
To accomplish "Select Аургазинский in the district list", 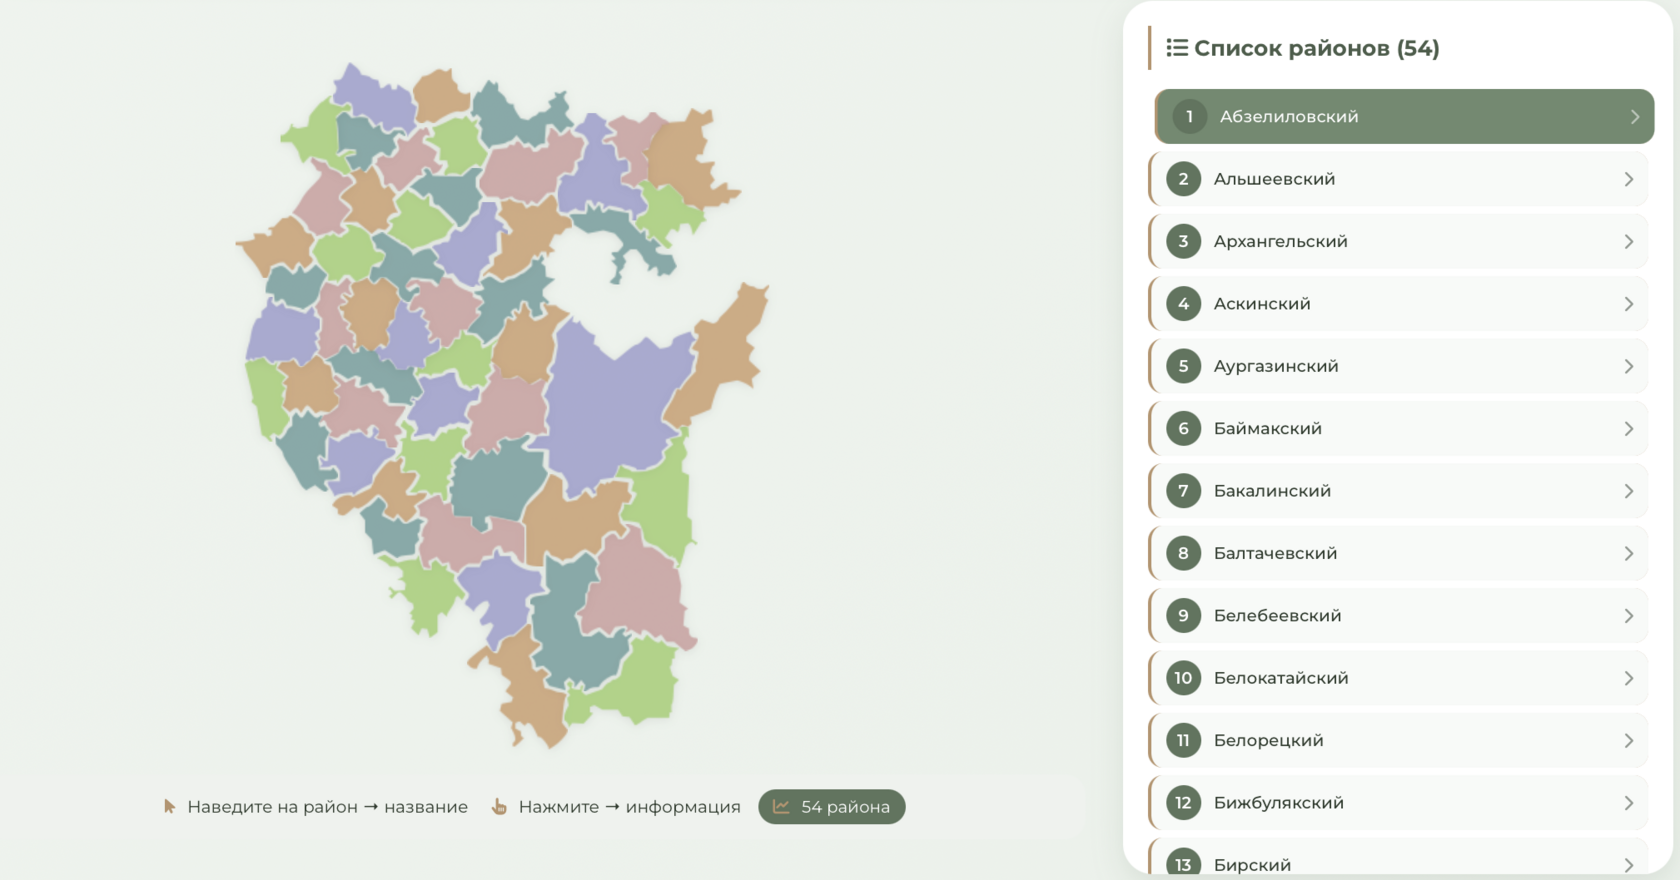I will click(x=1398, y=366).
